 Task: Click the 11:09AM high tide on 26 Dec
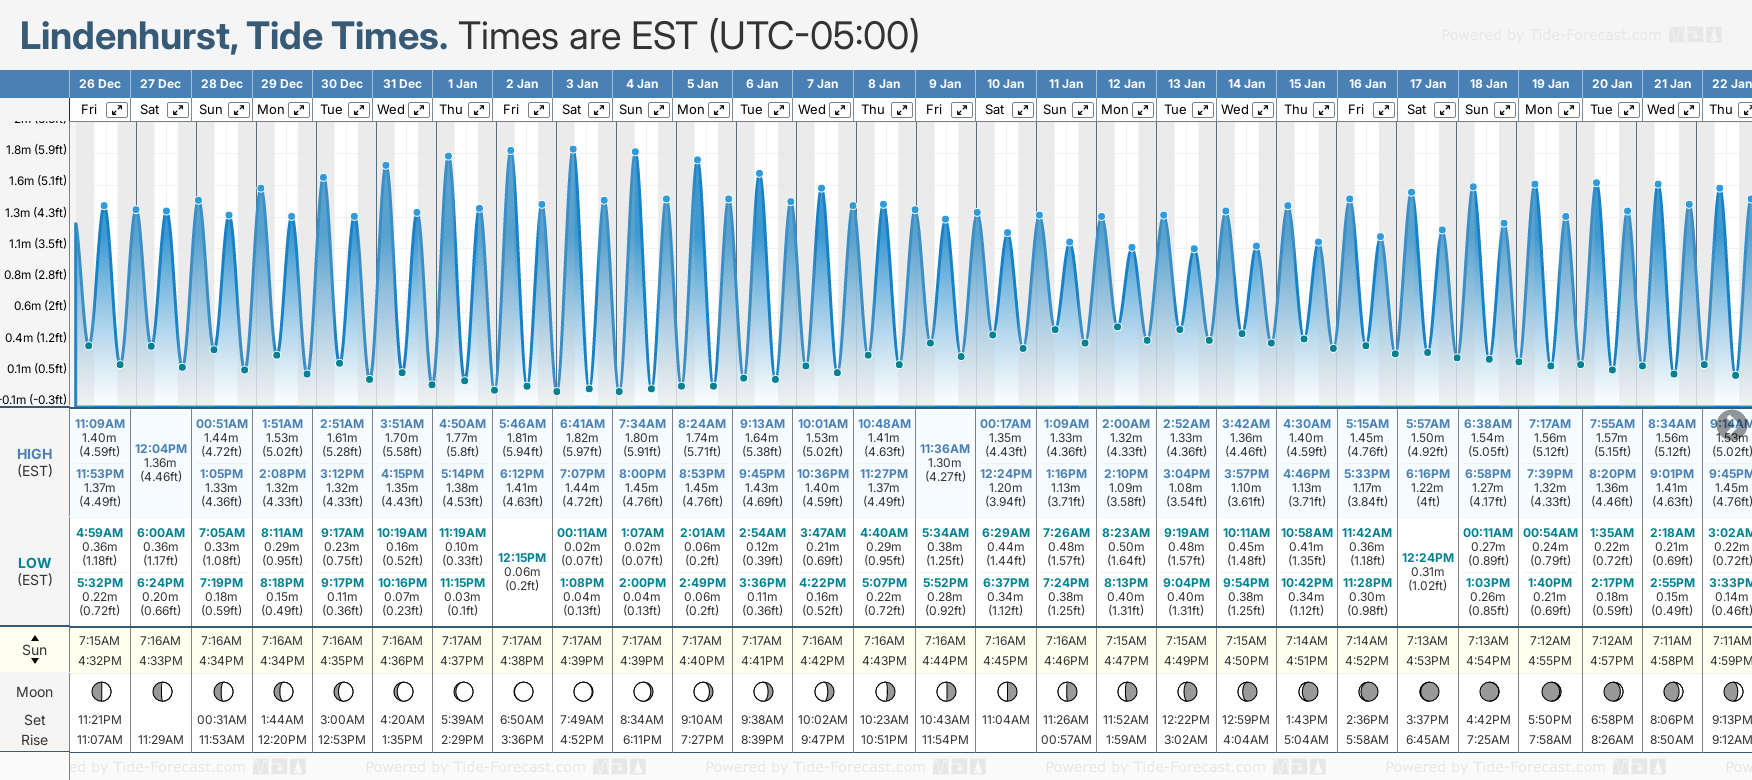[x=100, y=424]
